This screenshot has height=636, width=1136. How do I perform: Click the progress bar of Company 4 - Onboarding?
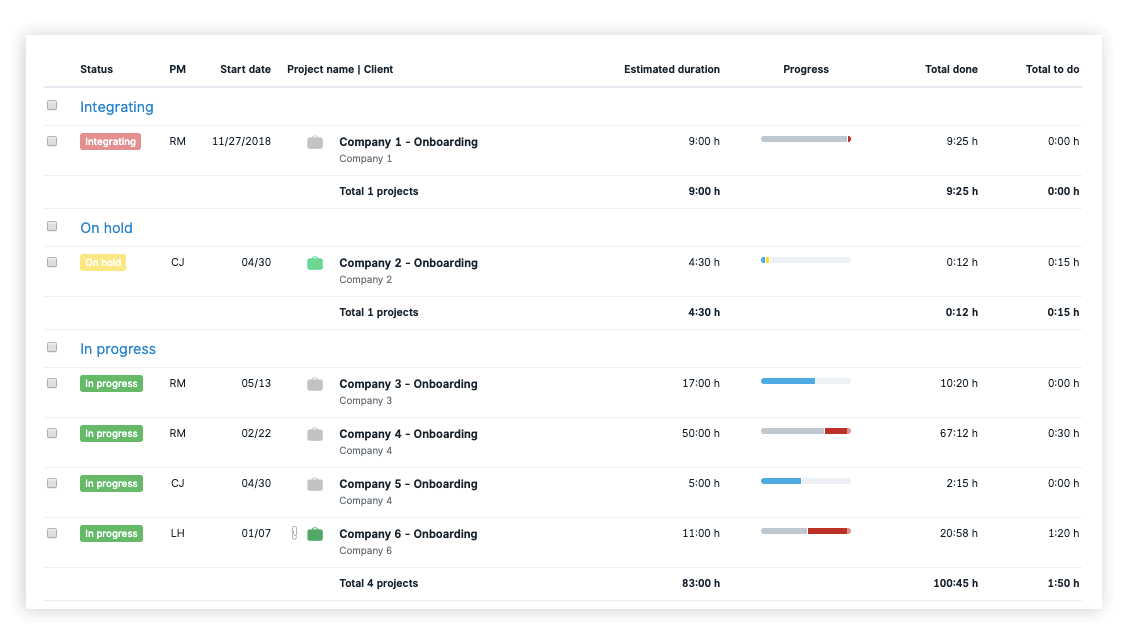806,431
